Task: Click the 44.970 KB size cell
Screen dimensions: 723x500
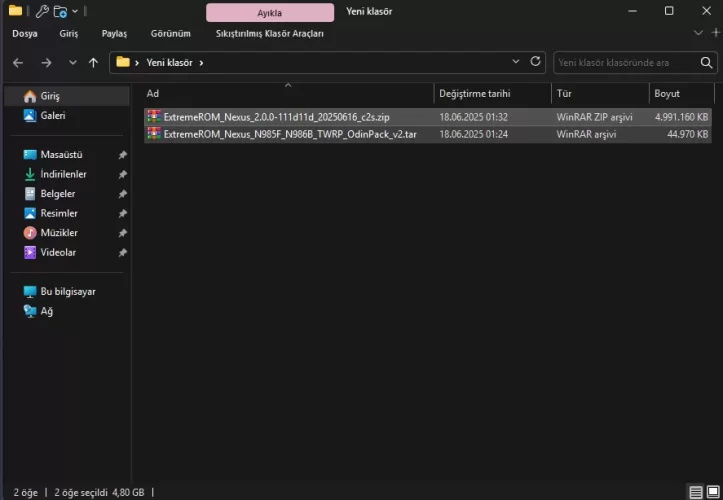Action: pos(687,134)
